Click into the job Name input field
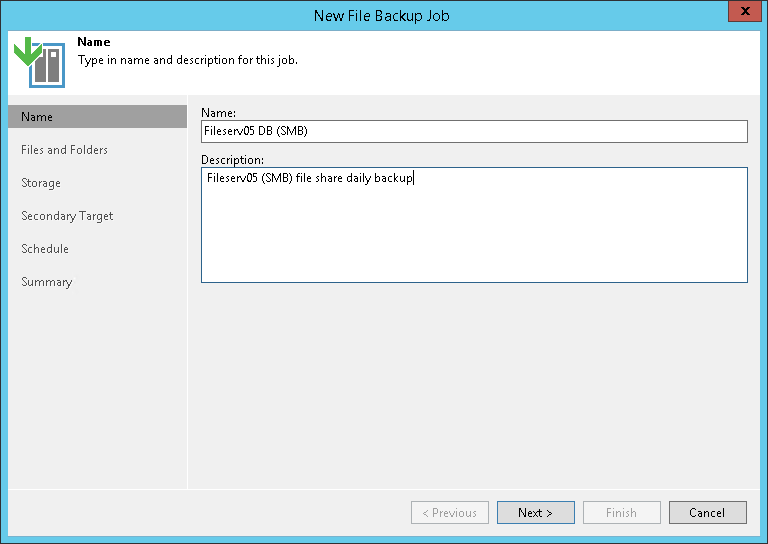This screenshot has width=768, height=544. click(474, 131)
